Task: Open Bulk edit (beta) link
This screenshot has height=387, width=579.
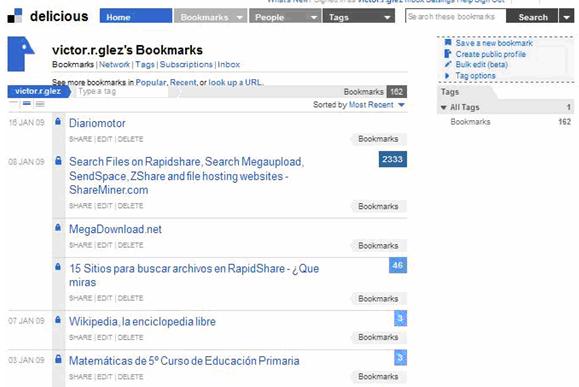Action: (482, 65)
